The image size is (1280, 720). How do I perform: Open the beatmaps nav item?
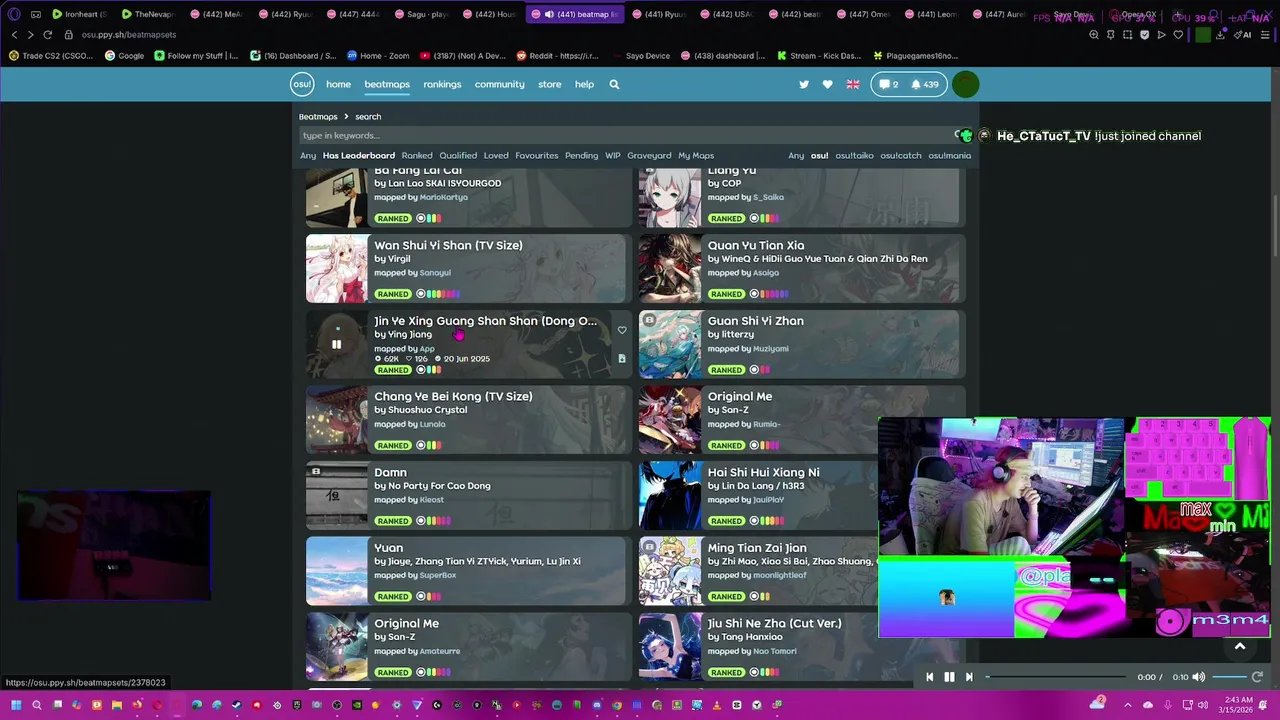point(387,85)
